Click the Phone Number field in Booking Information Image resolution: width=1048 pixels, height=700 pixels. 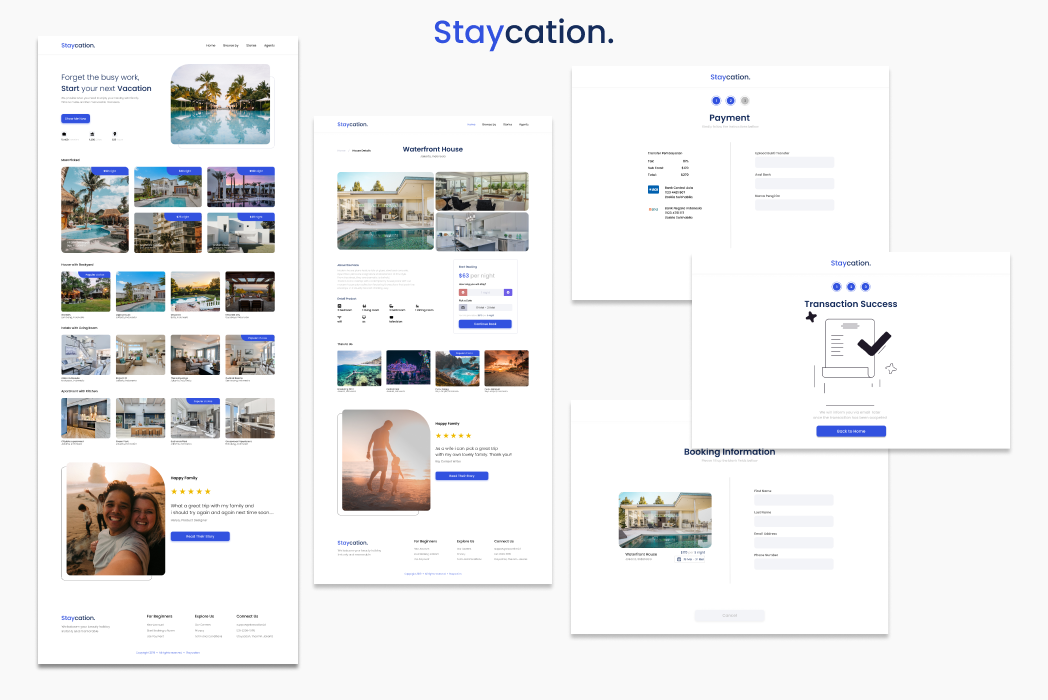tap(794, 564)
